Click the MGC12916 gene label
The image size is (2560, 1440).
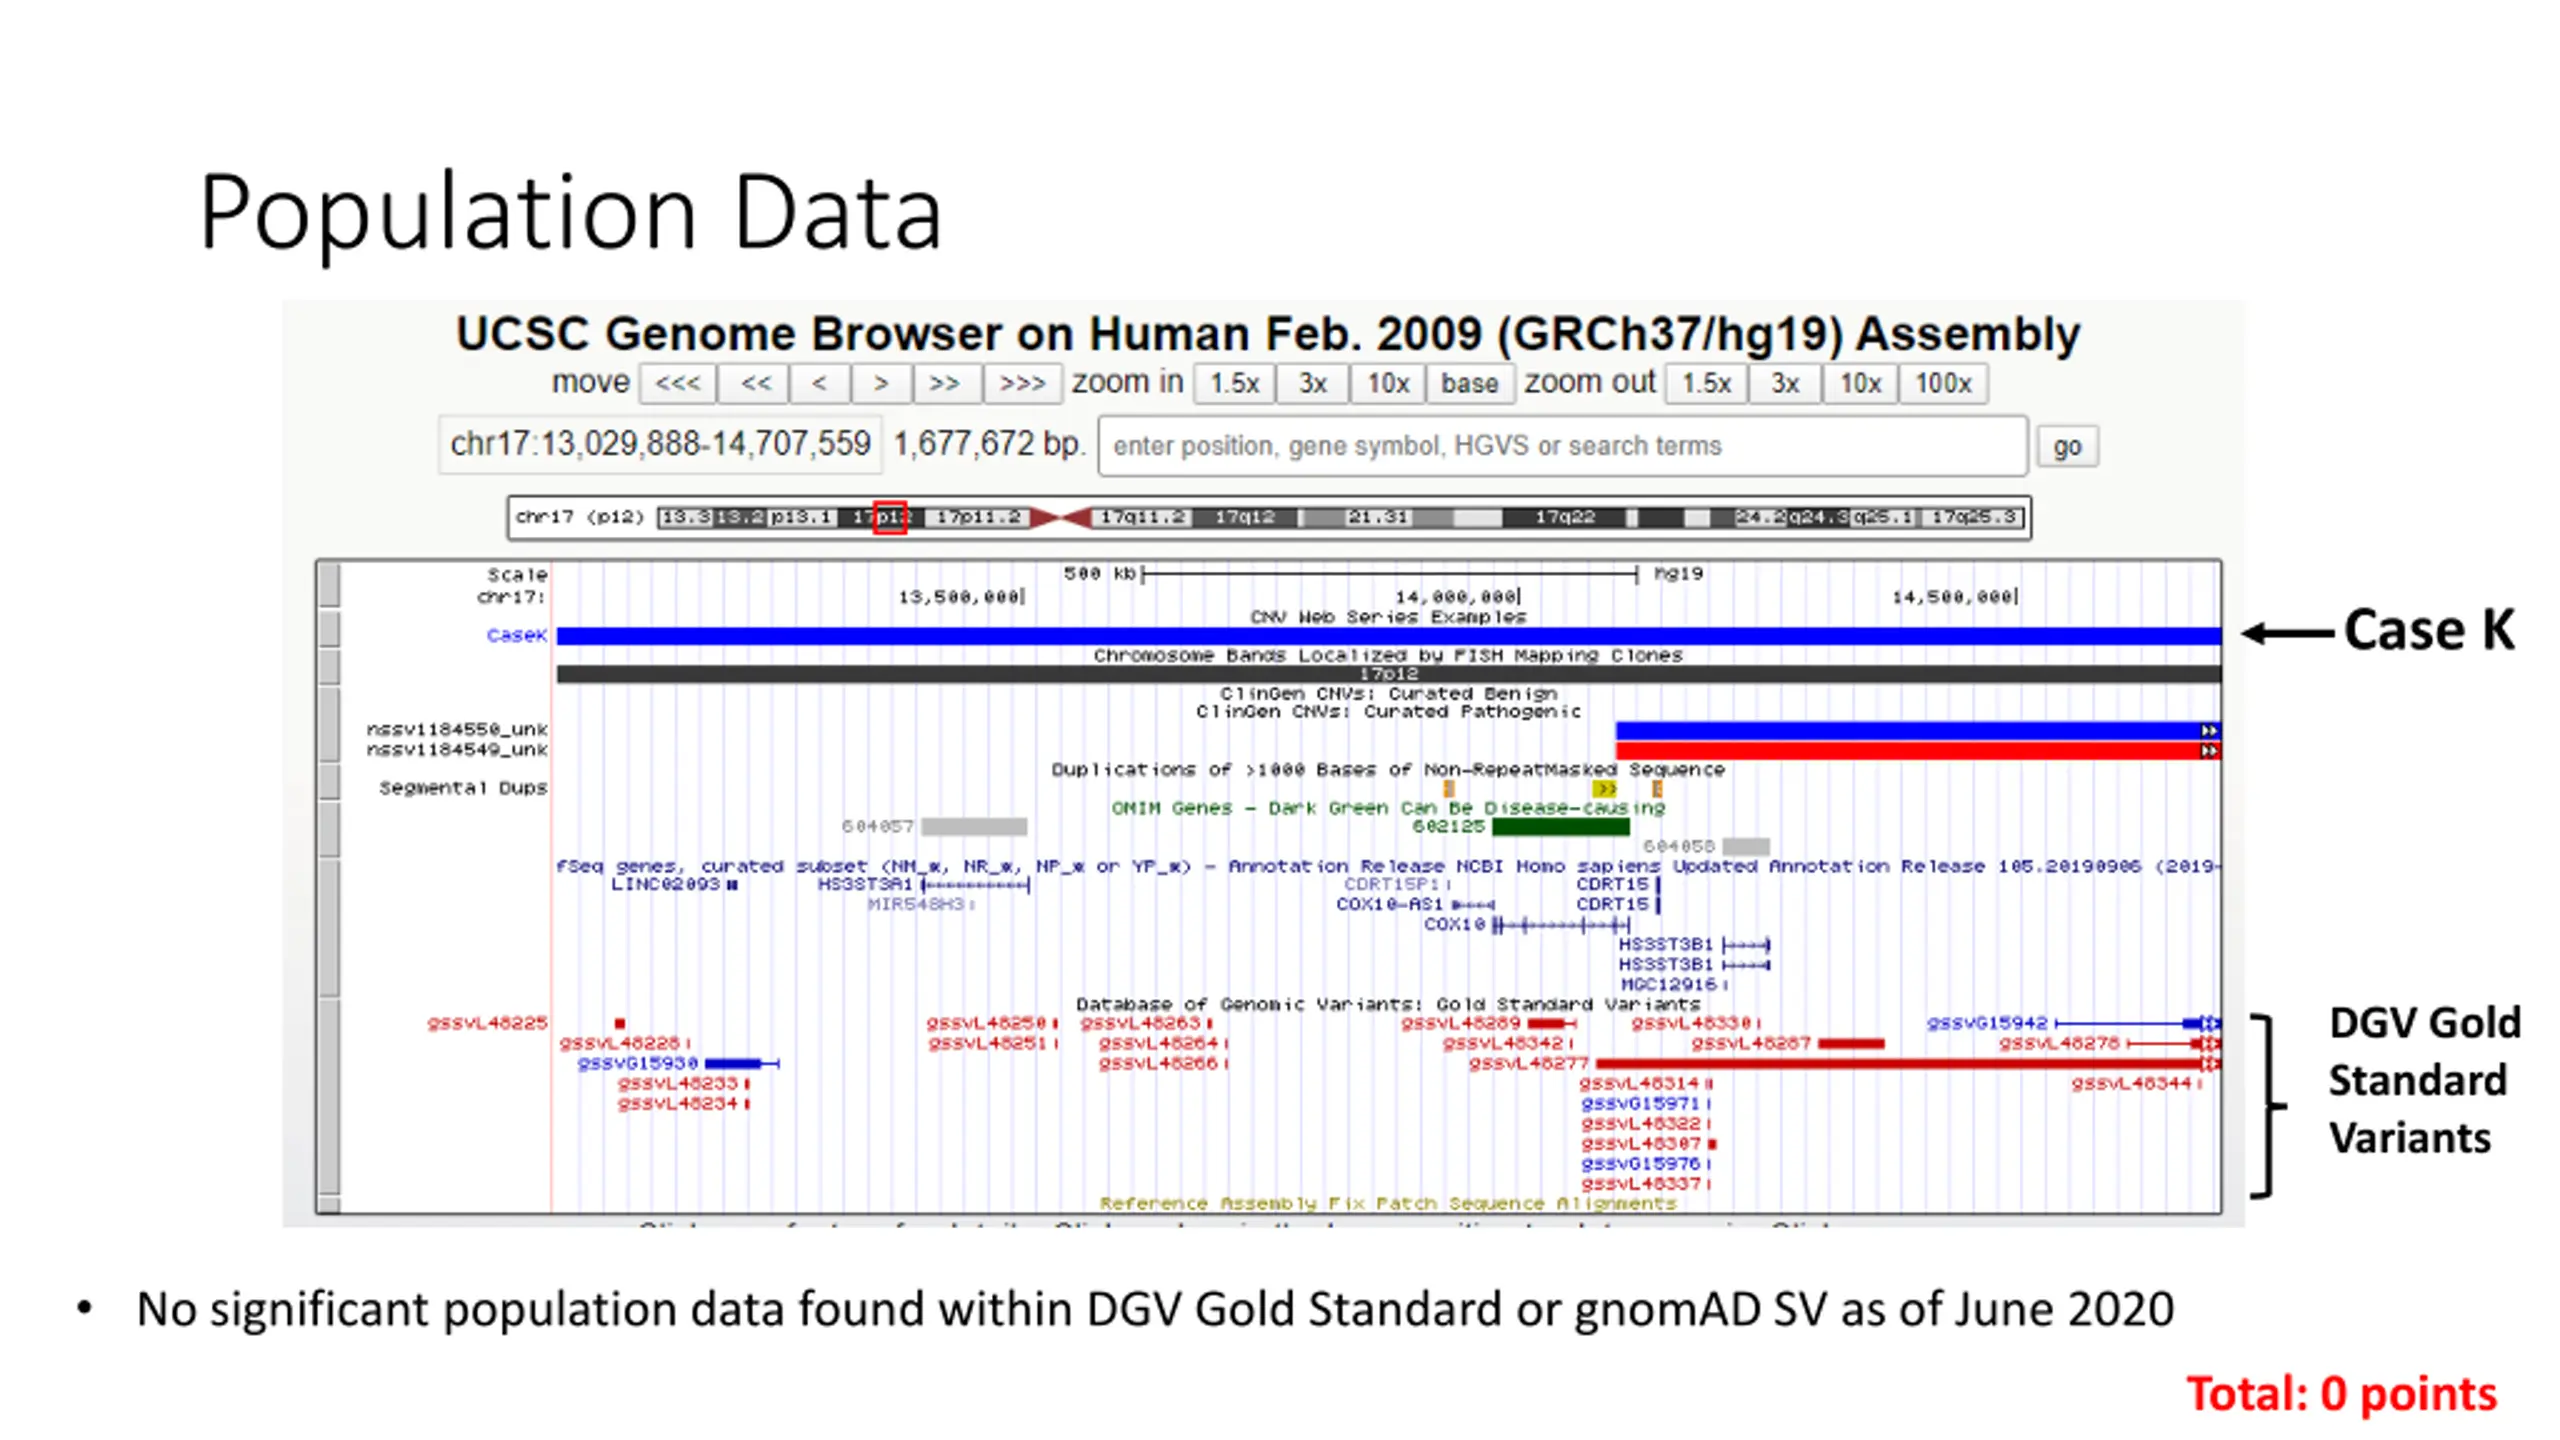(x=1668, y=985)
